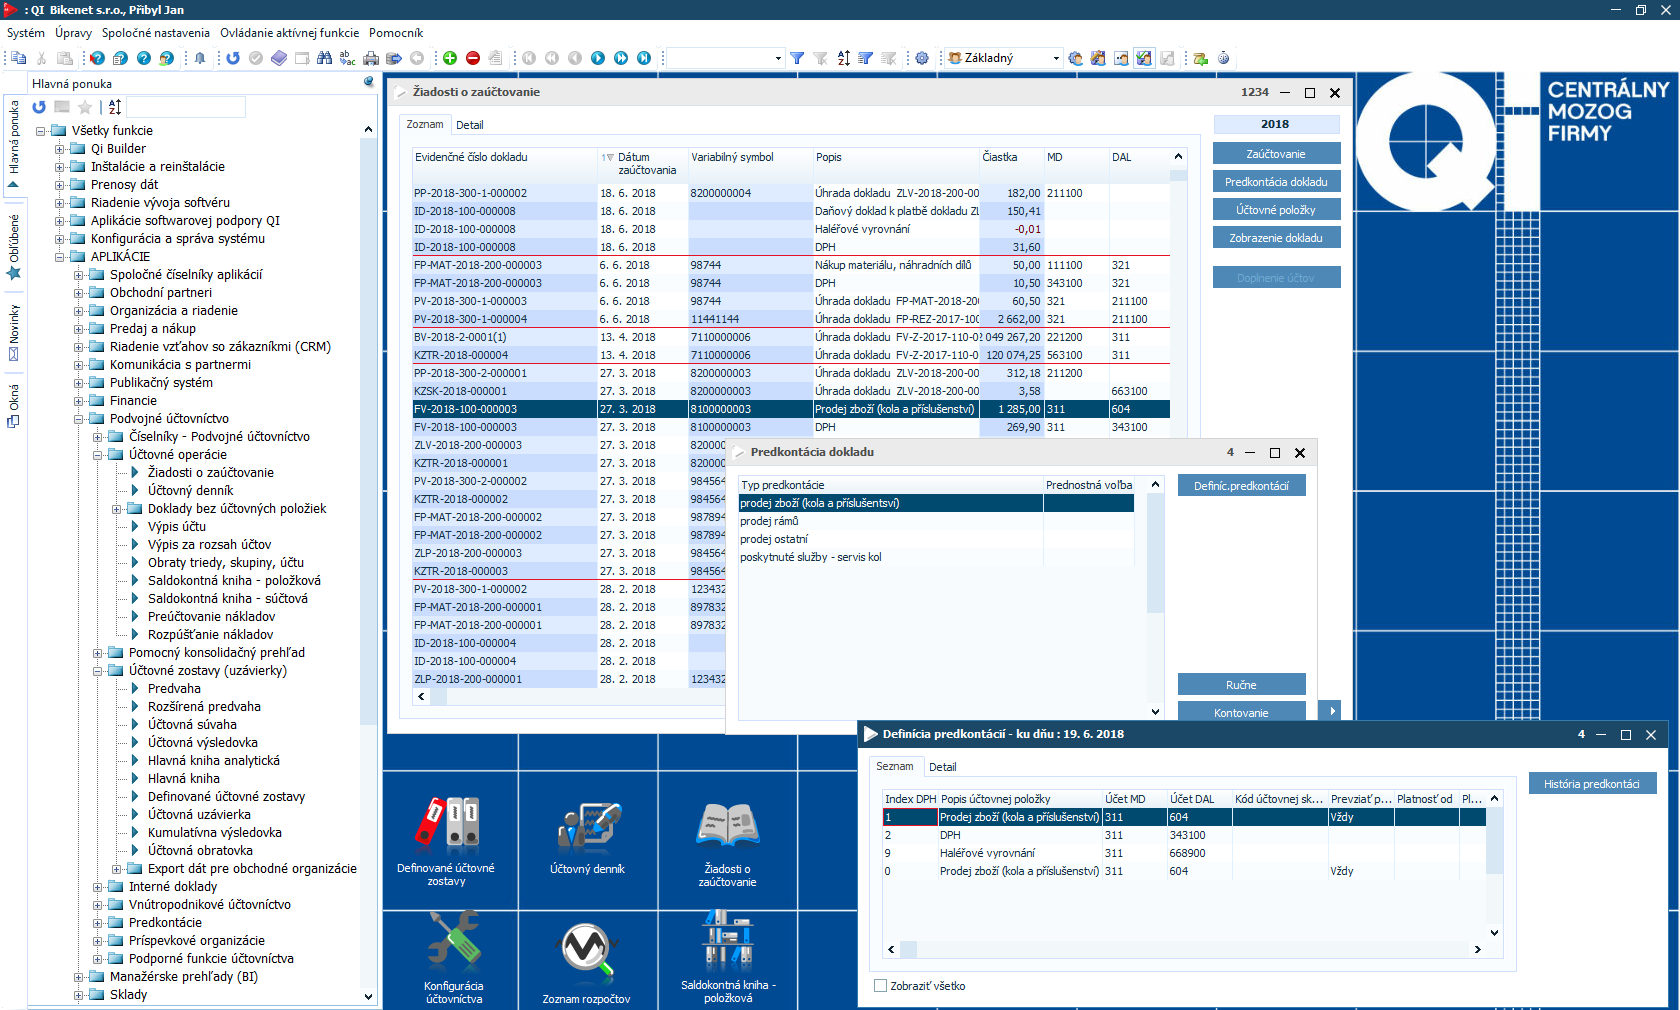This screenshot has width=1680, height=1010.
Task: Open the Základný profile dropdown
Action: [x=1056, y=58]
